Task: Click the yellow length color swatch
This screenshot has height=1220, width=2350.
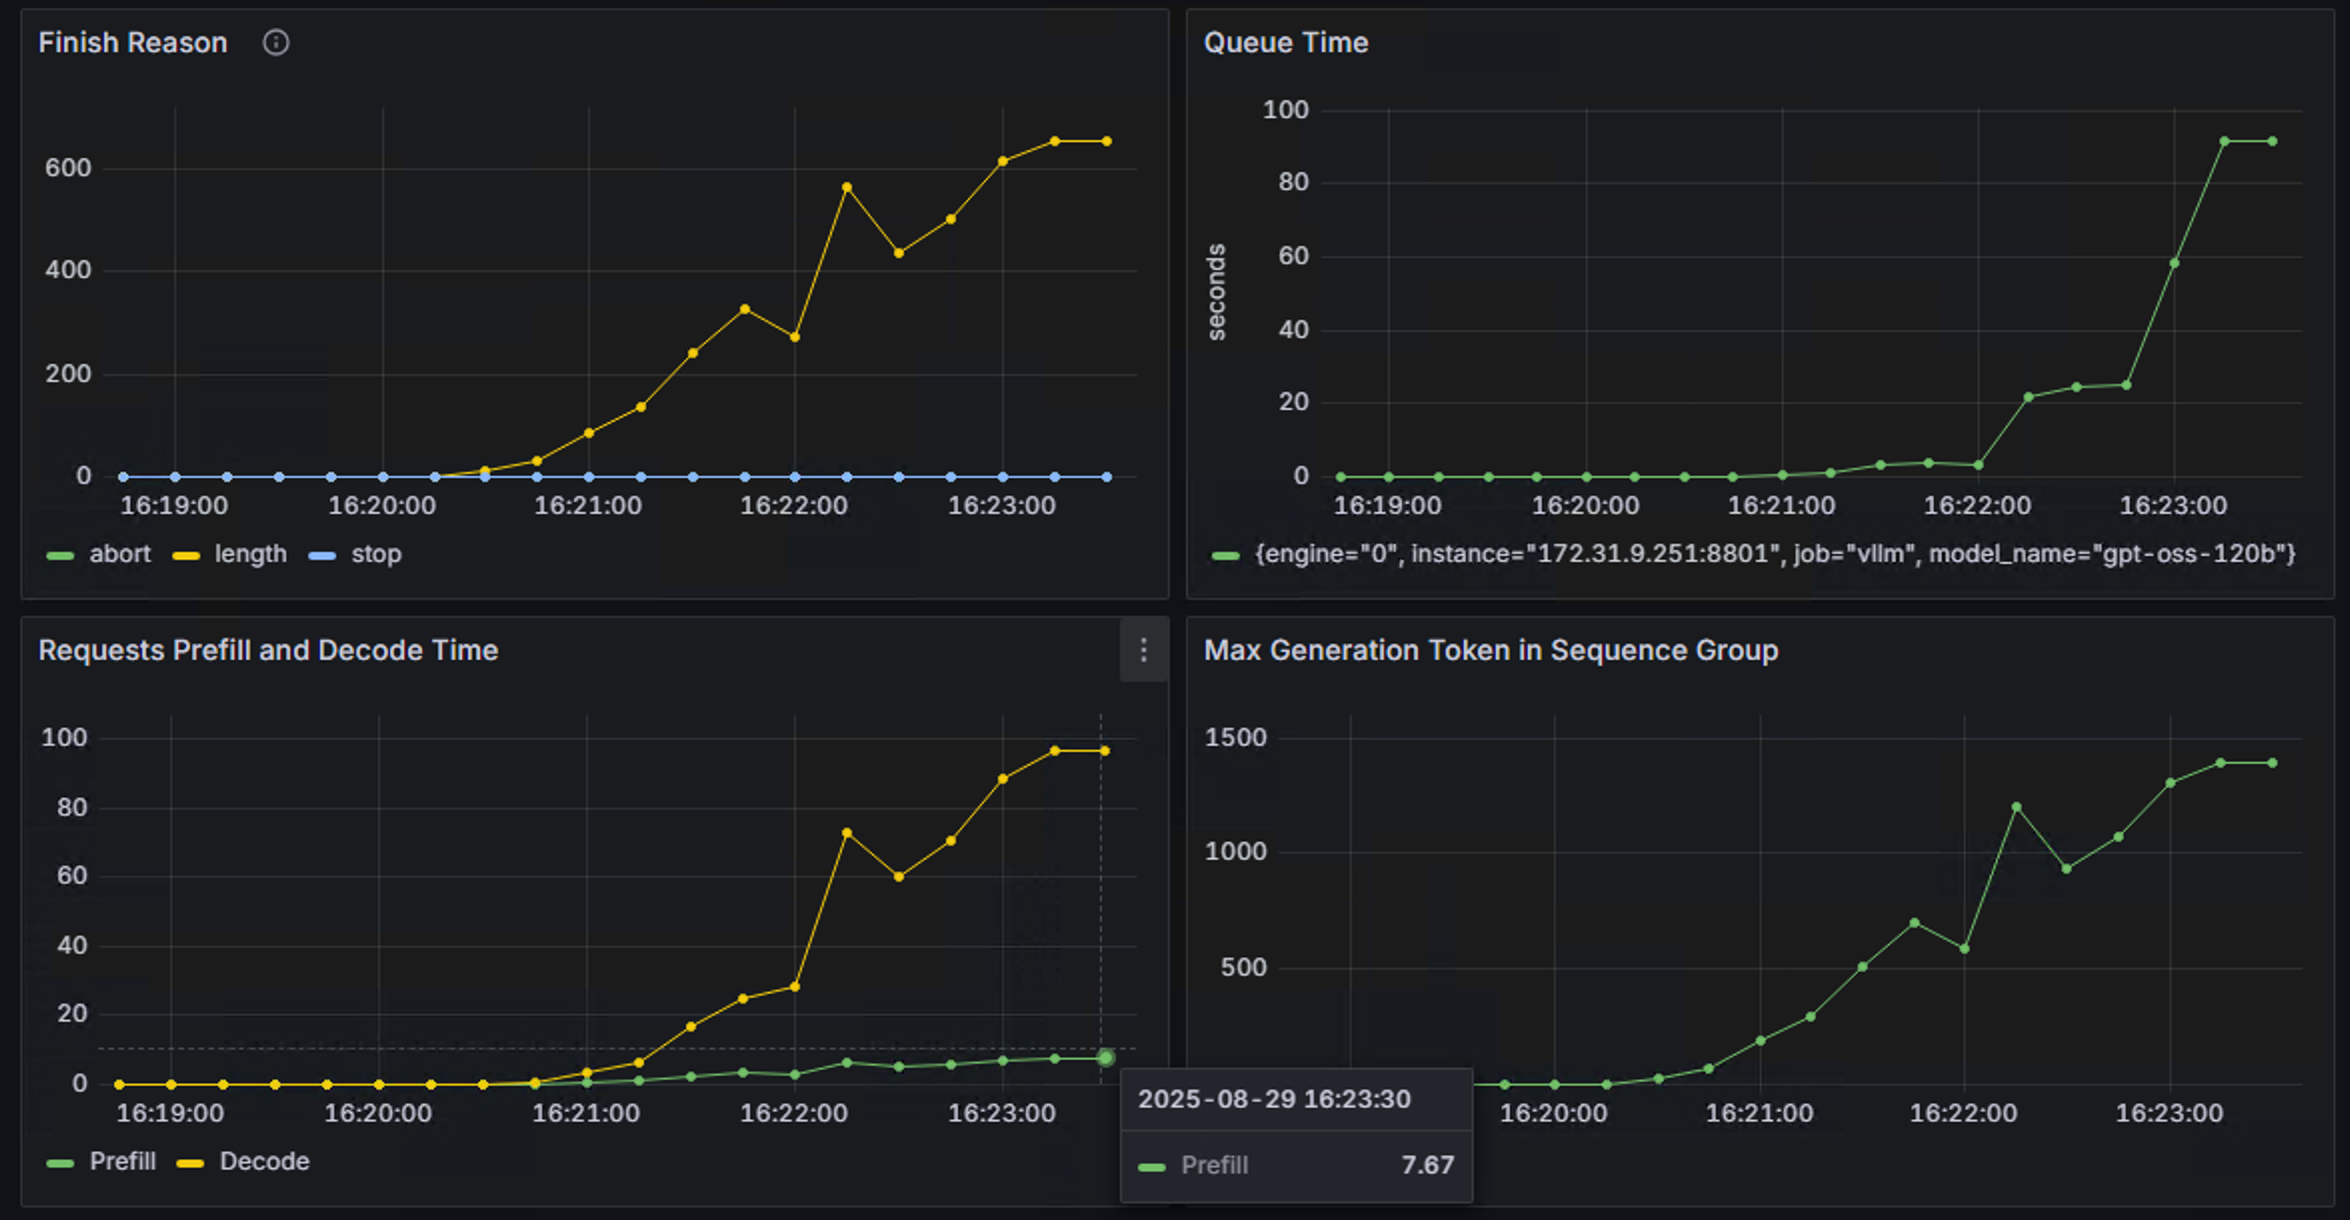Action: pos(186,556)
